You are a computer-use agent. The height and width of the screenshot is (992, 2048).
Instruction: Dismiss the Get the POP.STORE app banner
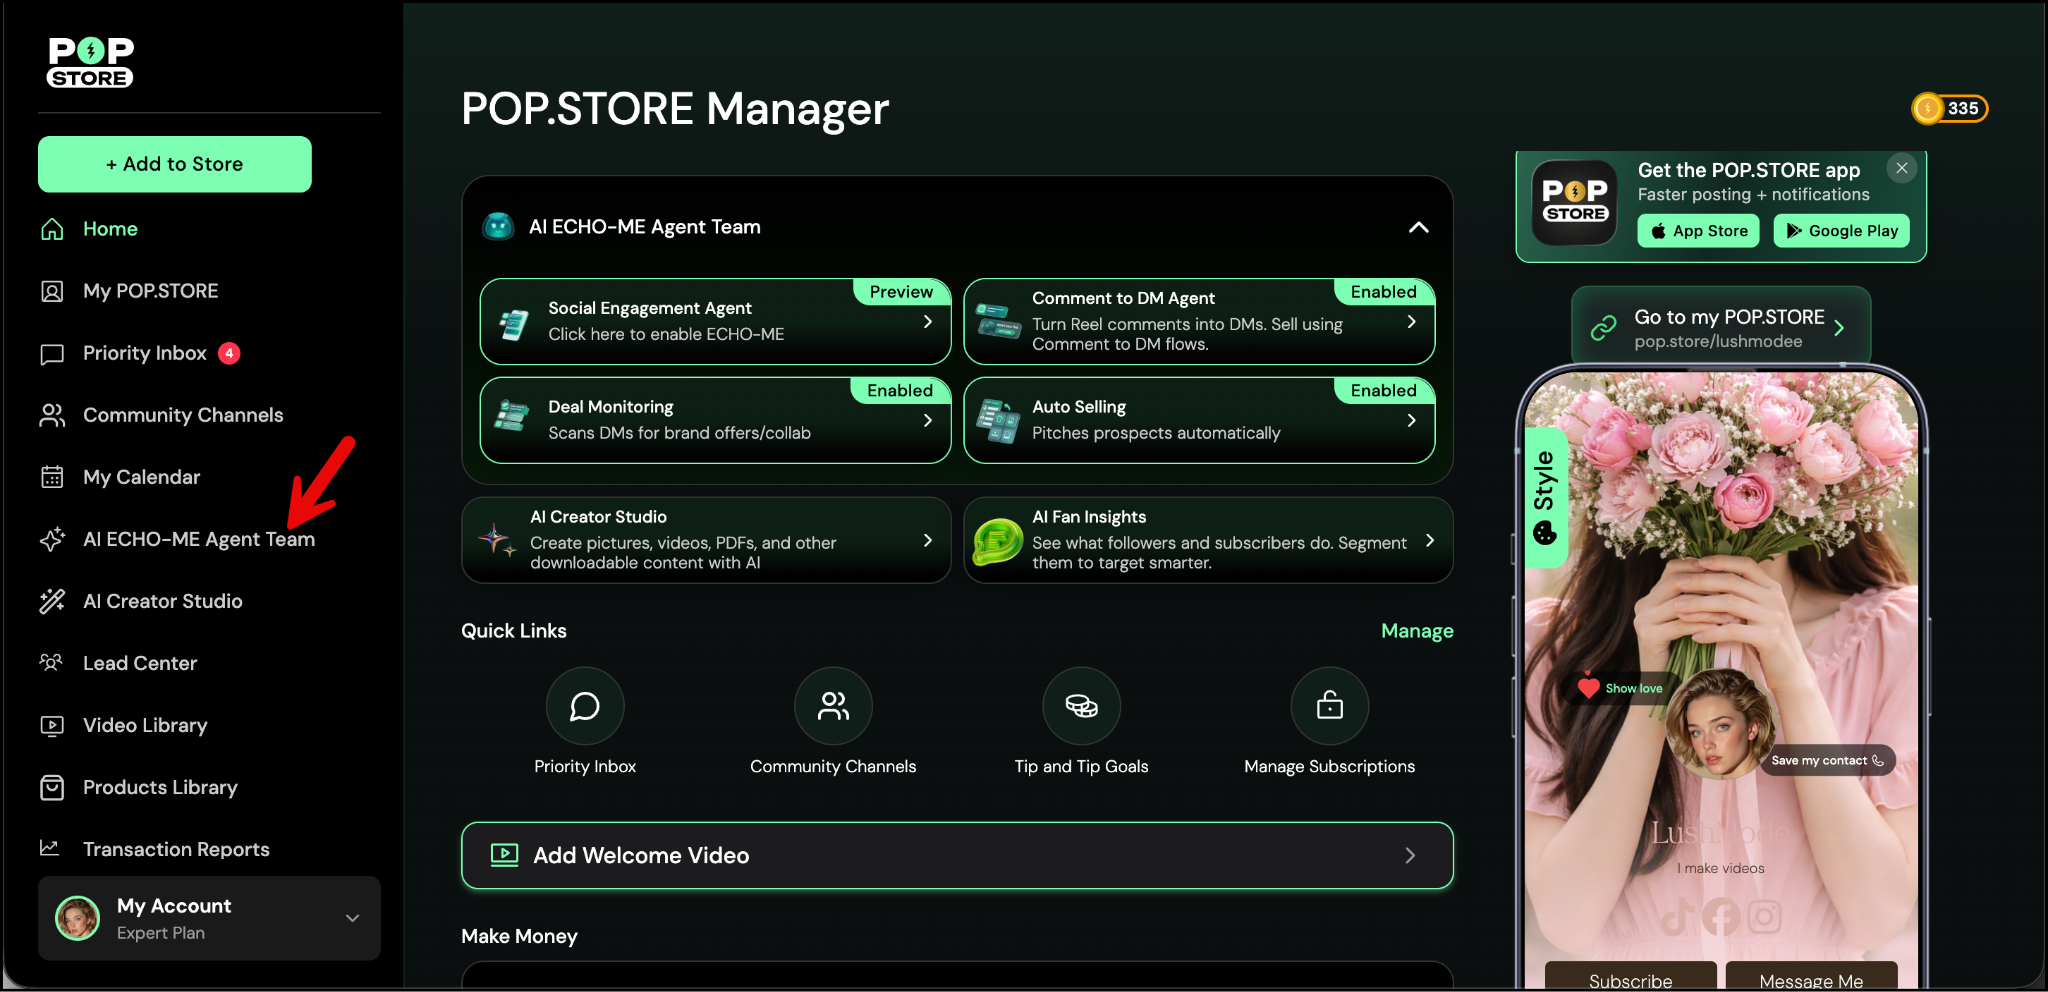pos(1902,168)
